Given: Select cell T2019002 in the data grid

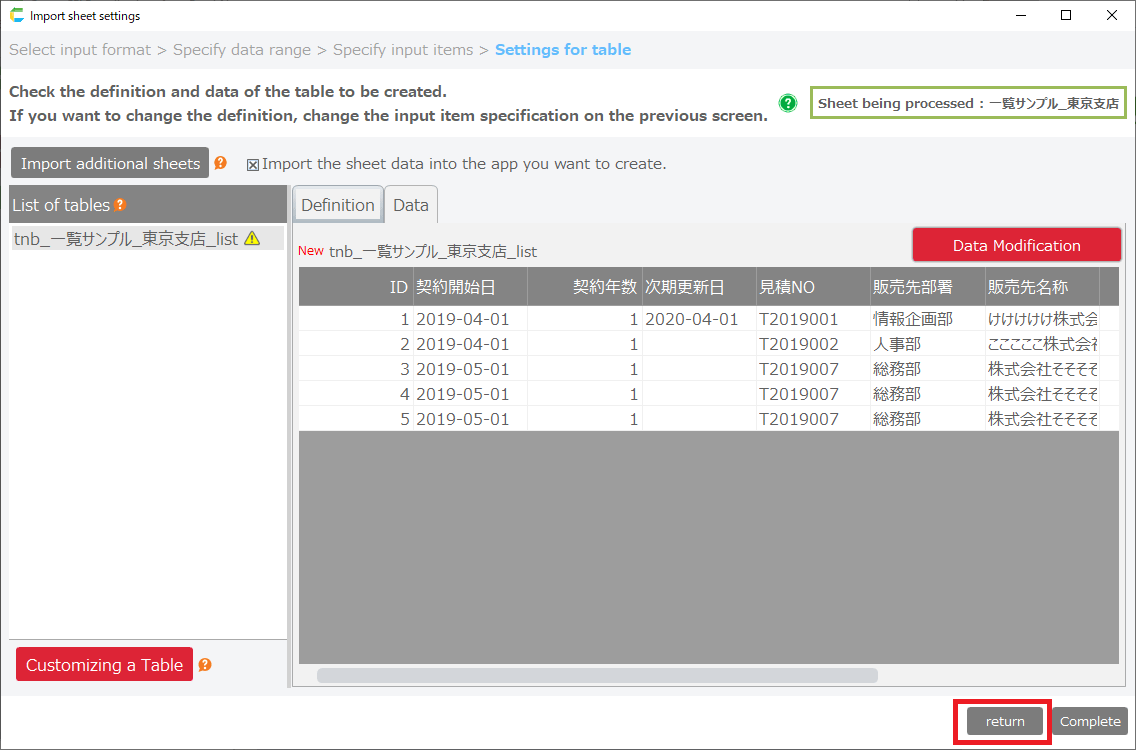Looking at the screenshot, I should [x=798, y=344].
